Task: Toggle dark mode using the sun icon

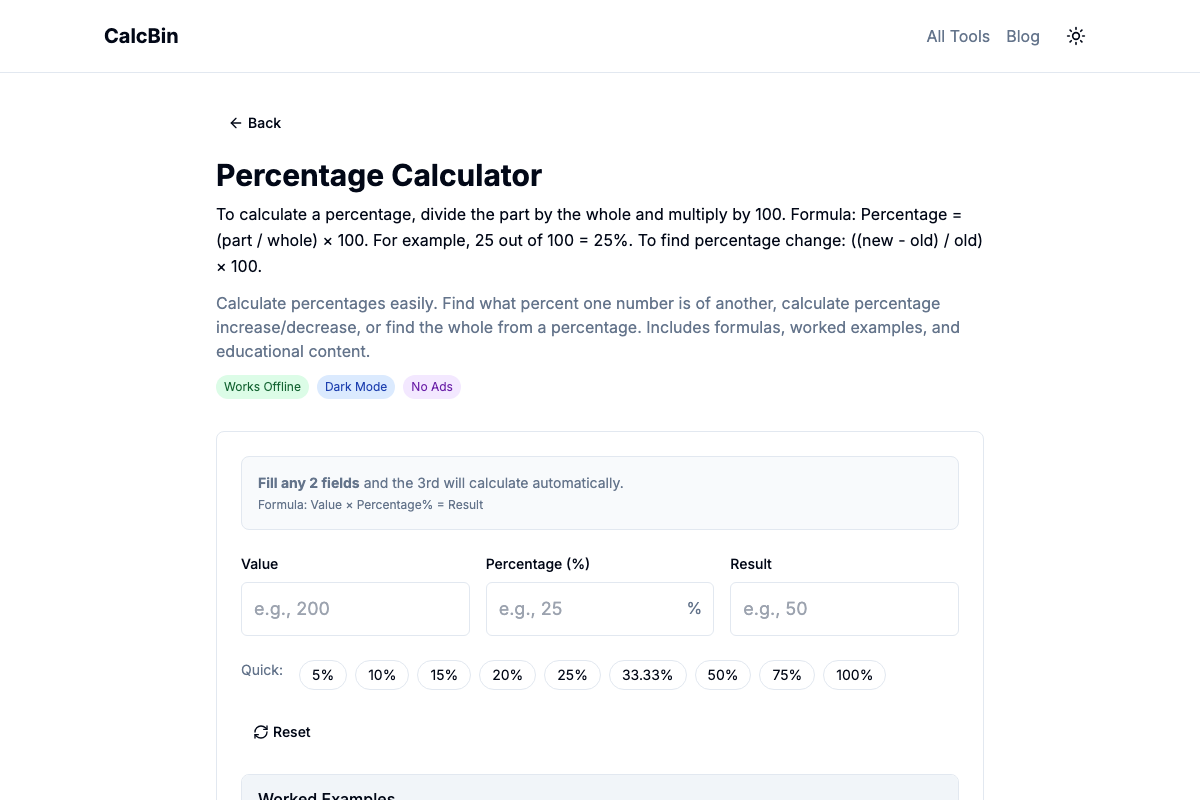Action: coord(1075,35)
